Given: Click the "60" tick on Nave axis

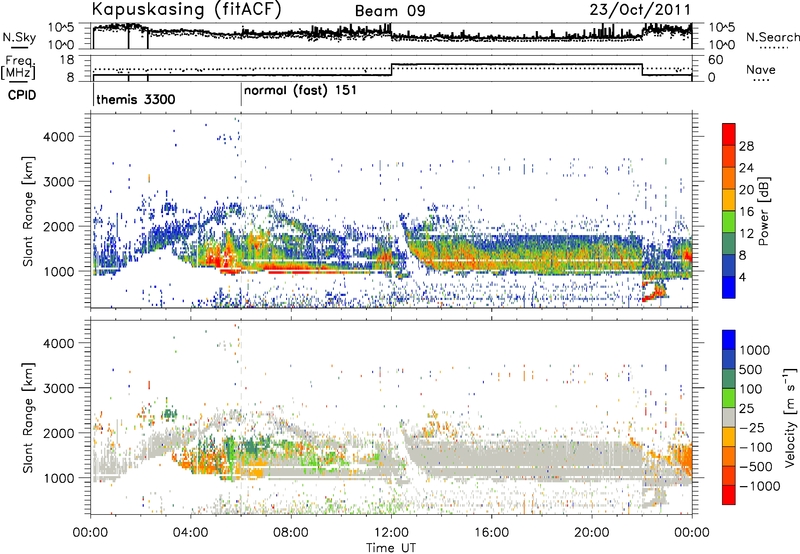Looking at the screenshot, I should [x=716, y=60].
